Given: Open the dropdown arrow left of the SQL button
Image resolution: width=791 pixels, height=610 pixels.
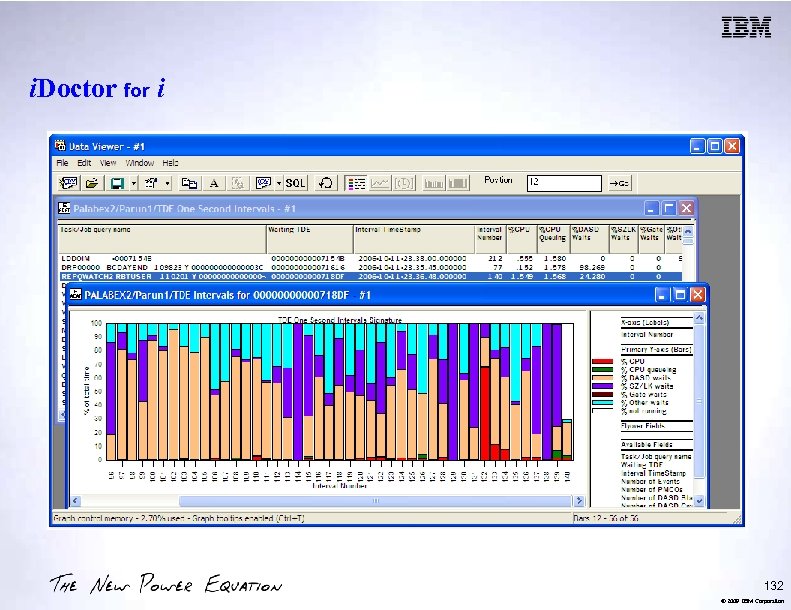Looking at the screenshot, I should click(x=279, y=183).
